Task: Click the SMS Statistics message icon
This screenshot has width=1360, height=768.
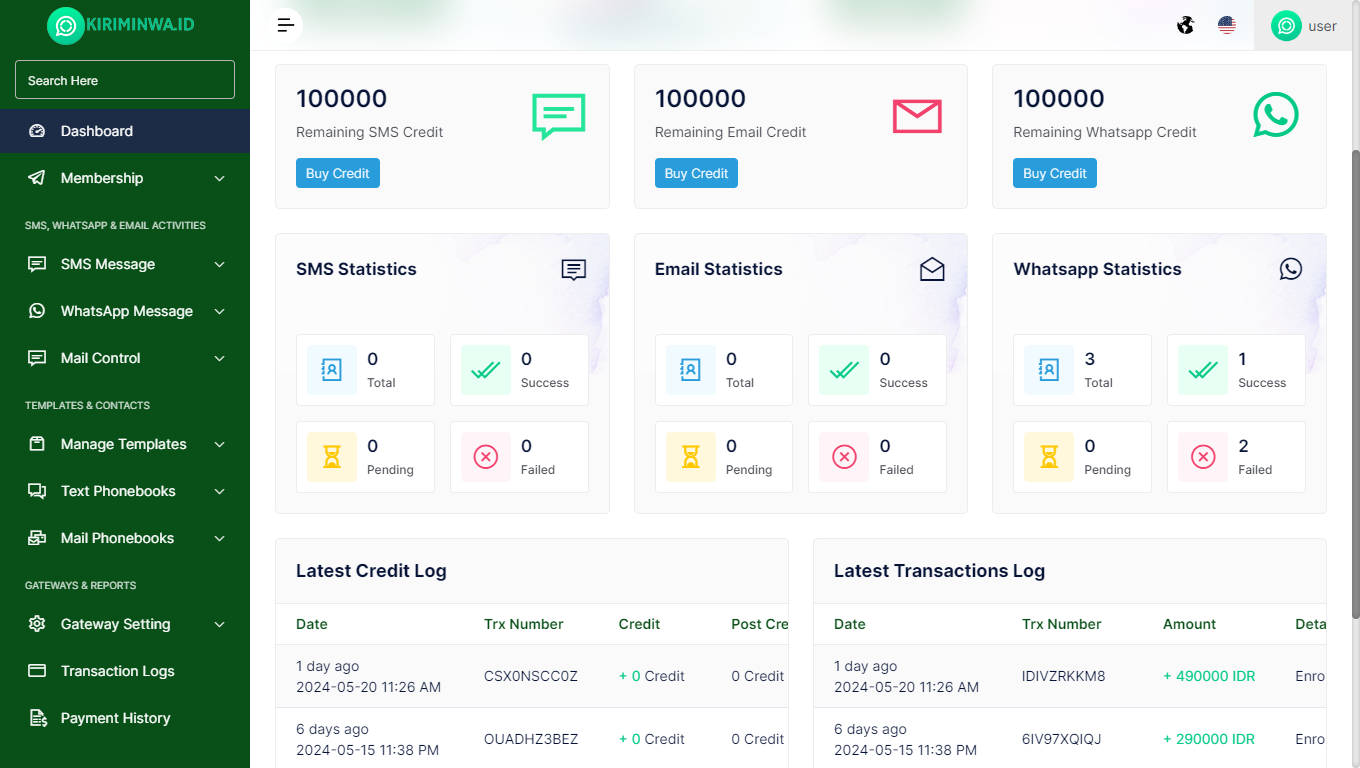Action: tap(574, 270)
